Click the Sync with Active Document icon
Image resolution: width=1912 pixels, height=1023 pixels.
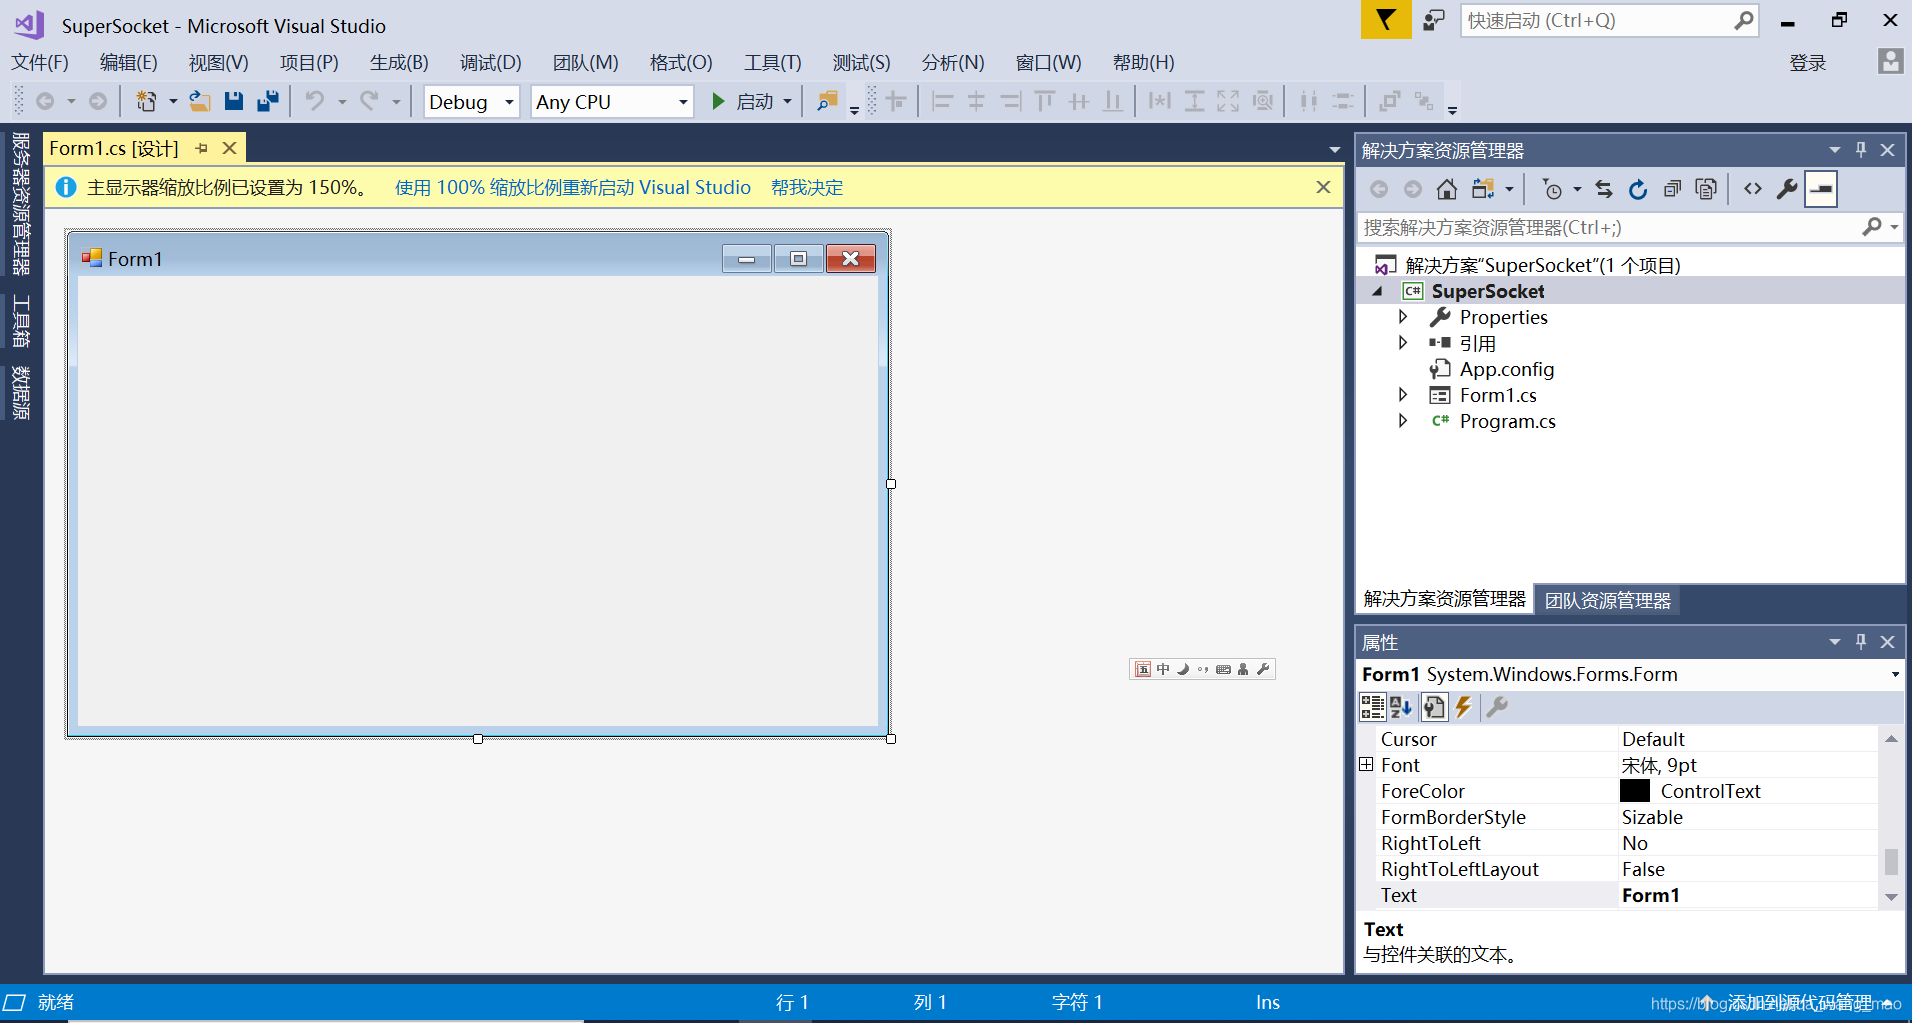tap(1604, 189)
